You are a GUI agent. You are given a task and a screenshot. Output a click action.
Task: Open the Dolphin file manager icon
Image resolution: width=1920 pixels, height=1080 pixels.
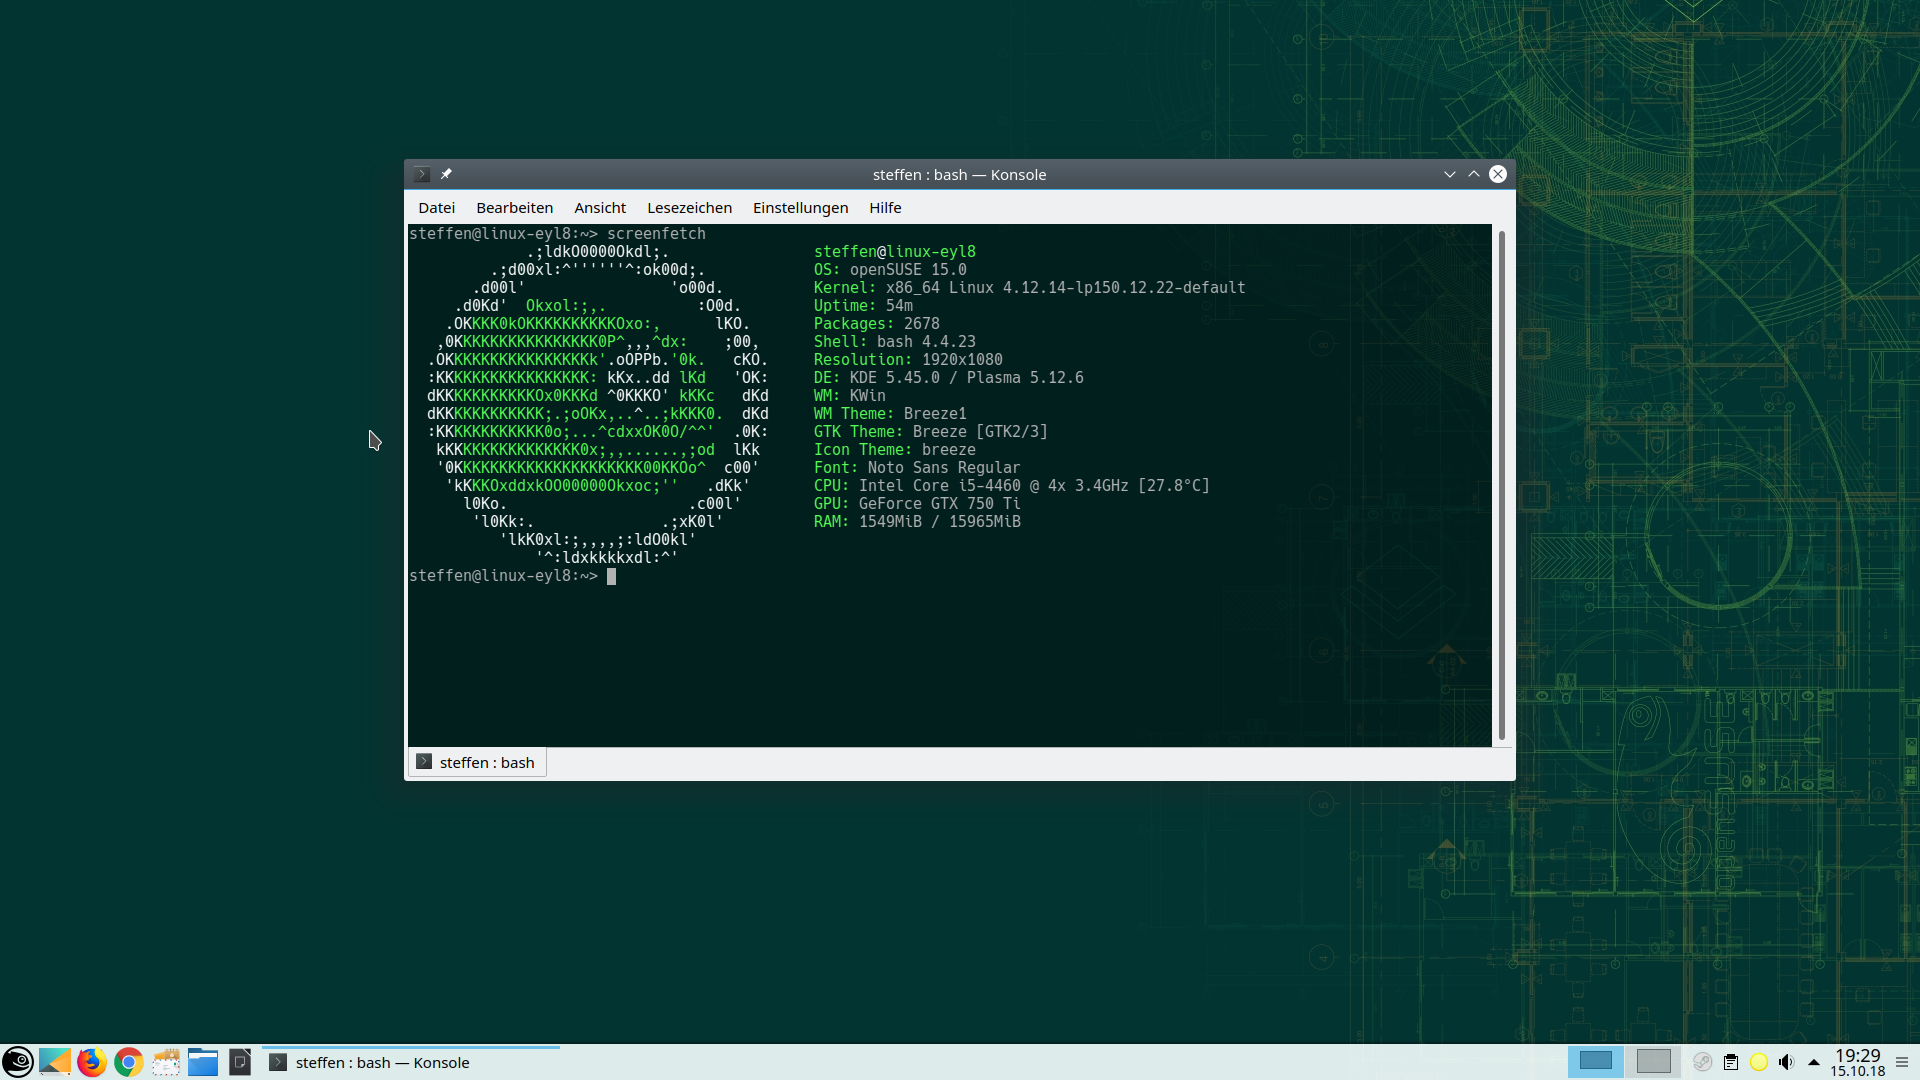(x=203, y=1062)
